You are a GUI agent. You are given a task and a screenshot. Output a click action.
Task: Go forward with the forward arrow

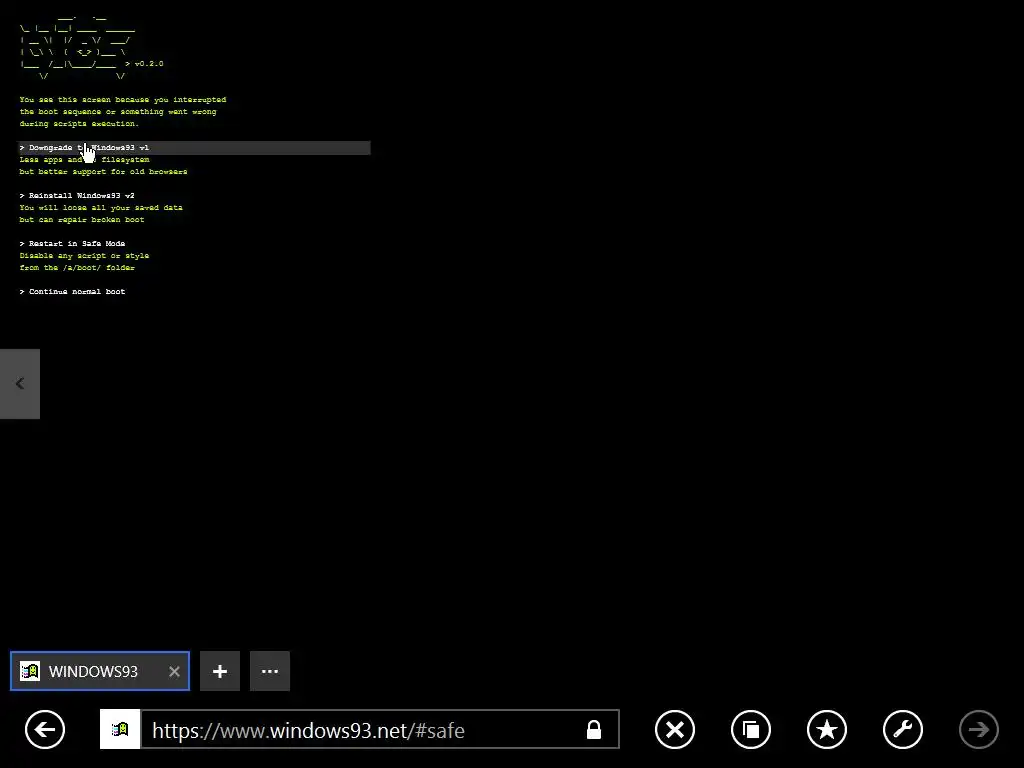(x=978, y=729)
